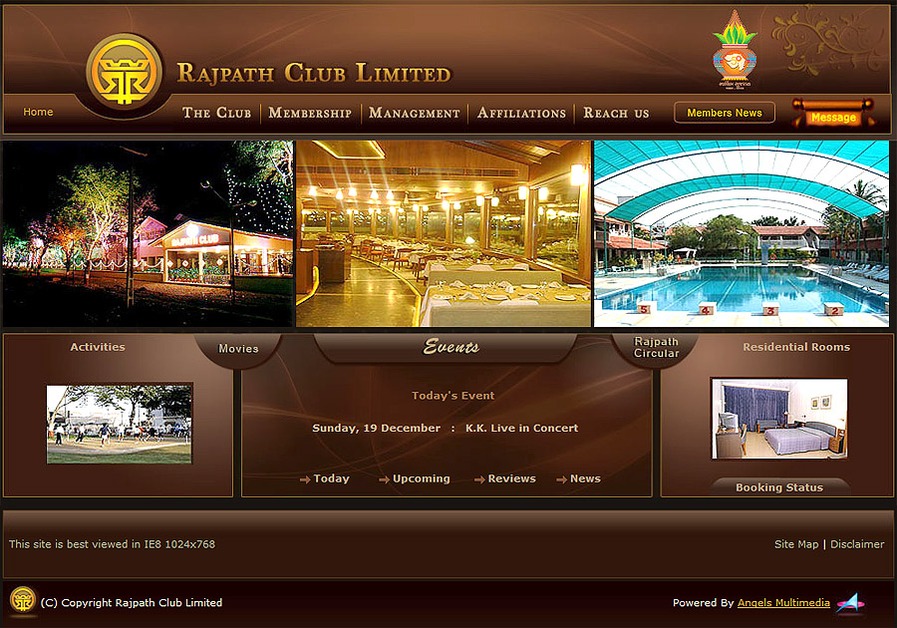Click the Members News button

coord(724,113)
